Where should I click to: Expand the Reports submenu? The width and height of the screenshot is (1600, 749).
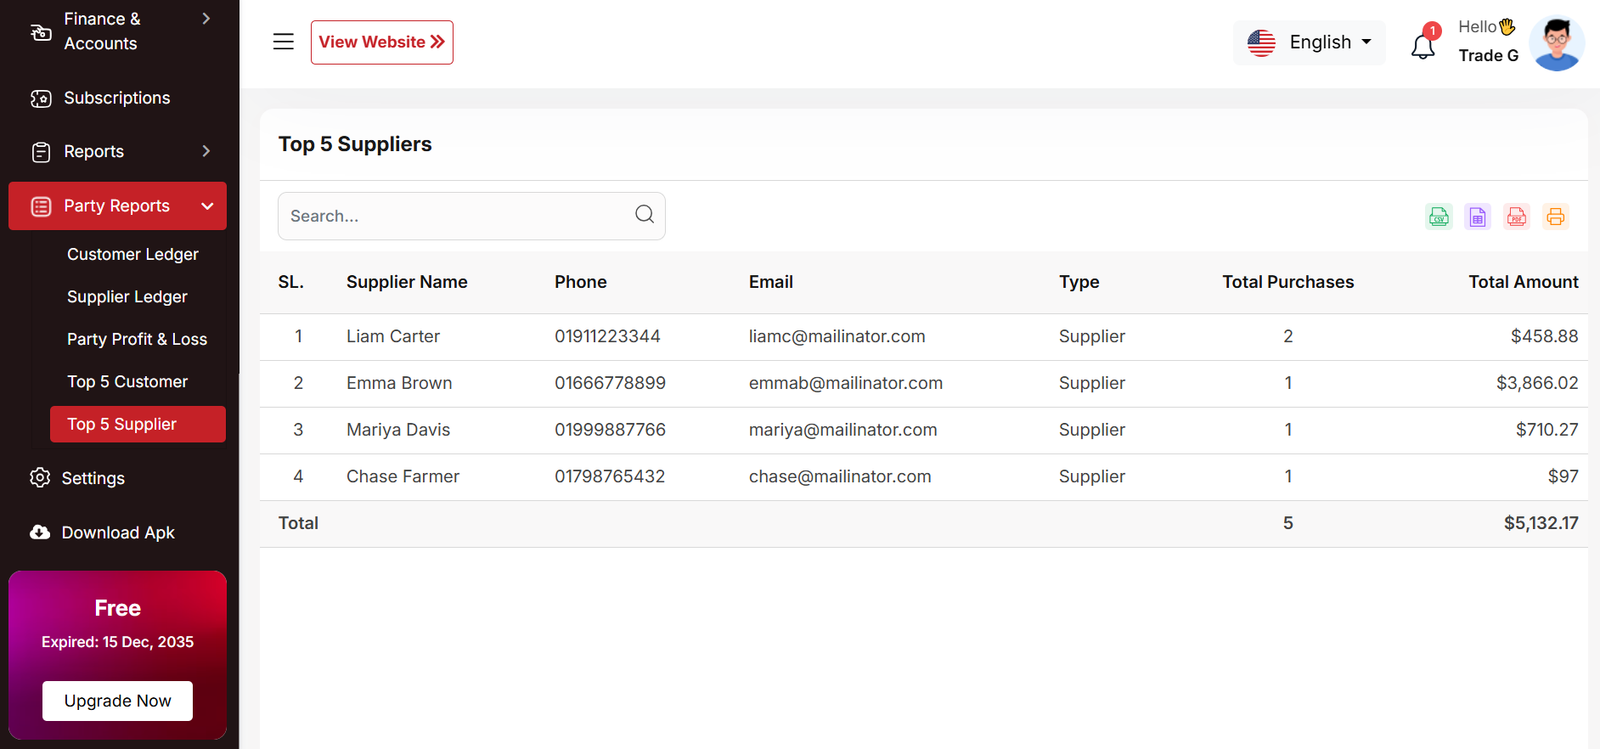click(x=206, y=152)
